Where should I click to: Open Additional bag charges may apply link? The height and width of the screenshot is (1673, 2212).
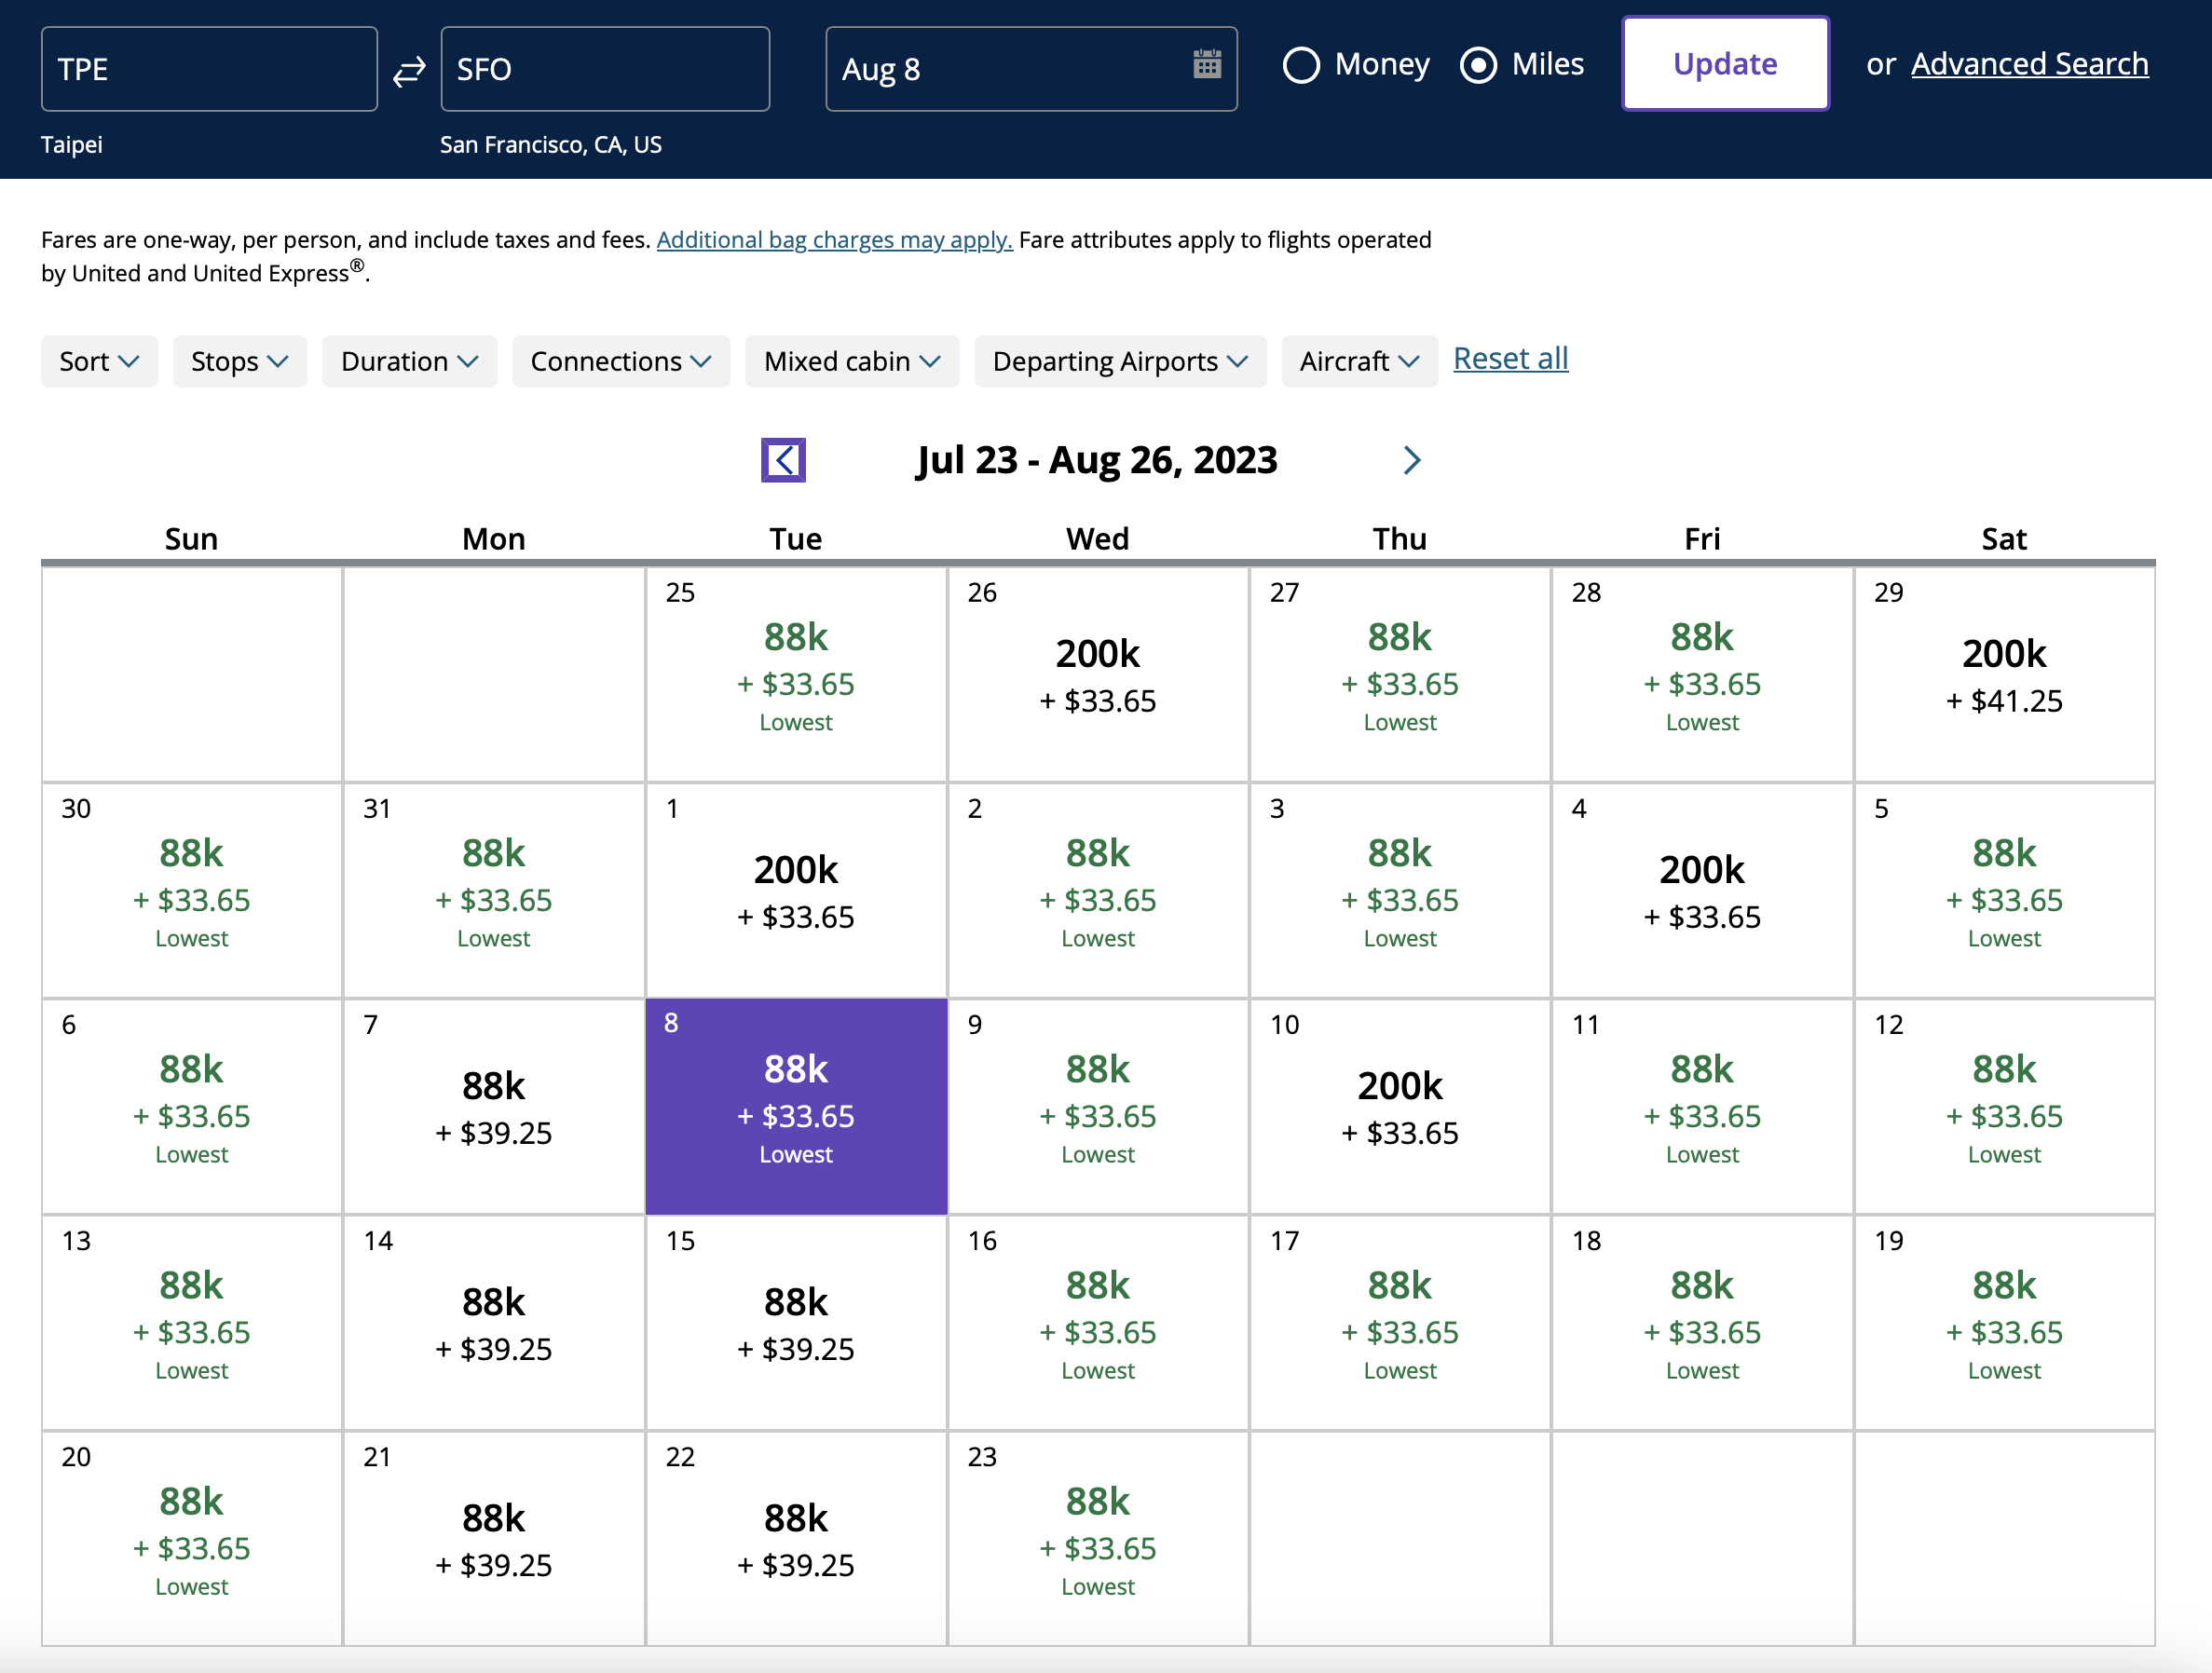[x=834, y=240]
